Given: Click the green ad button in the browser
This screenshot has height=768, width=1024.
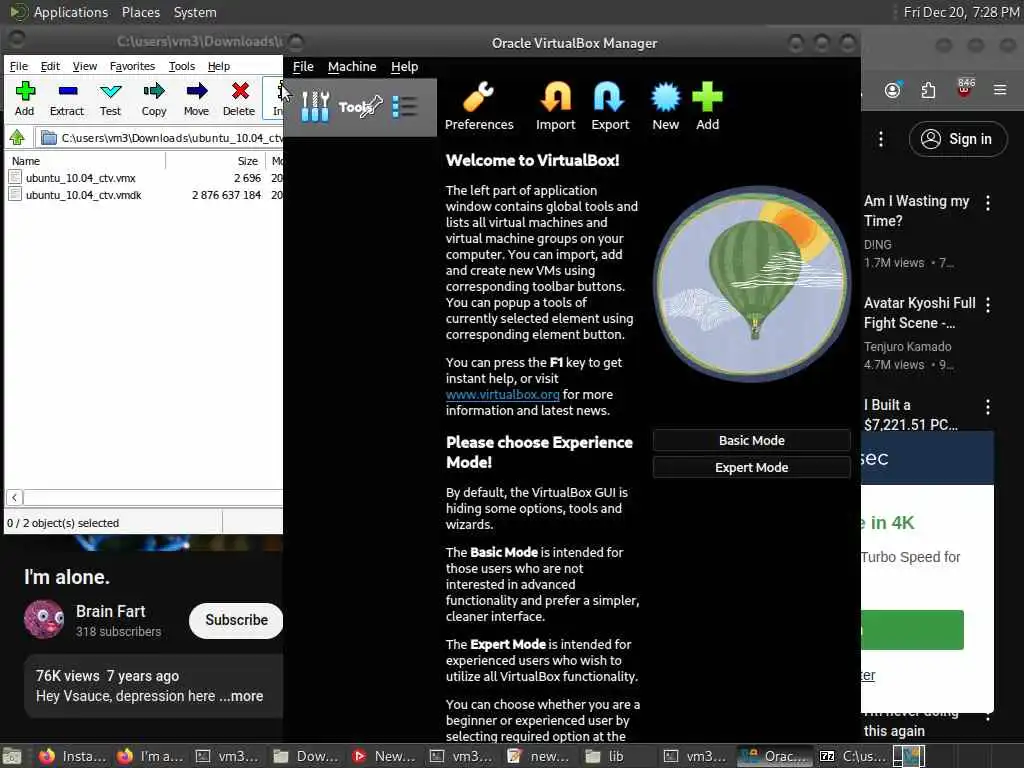Looking at the screenshot, I should pos(912,630).
